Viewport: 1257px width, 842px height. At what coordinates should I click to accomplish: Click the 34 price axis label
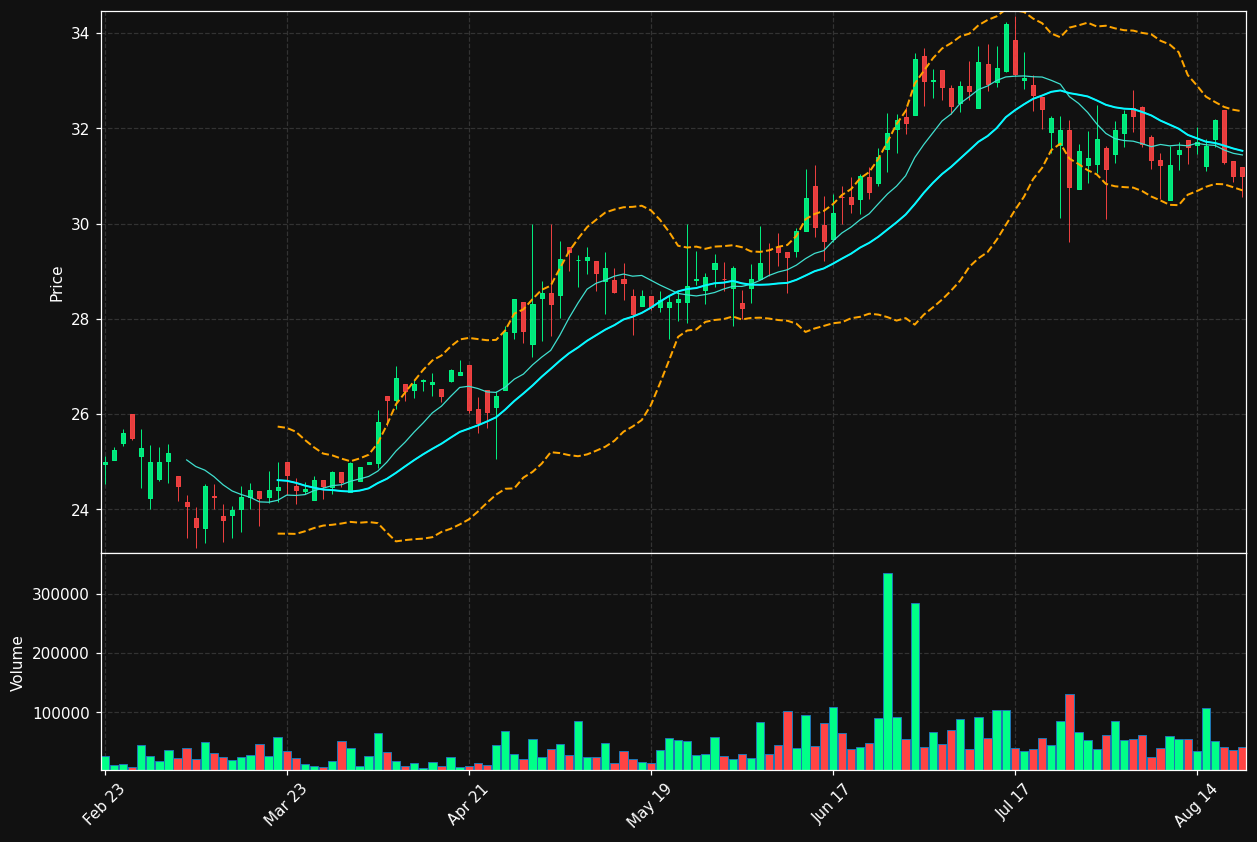click(x=79, y=34)
